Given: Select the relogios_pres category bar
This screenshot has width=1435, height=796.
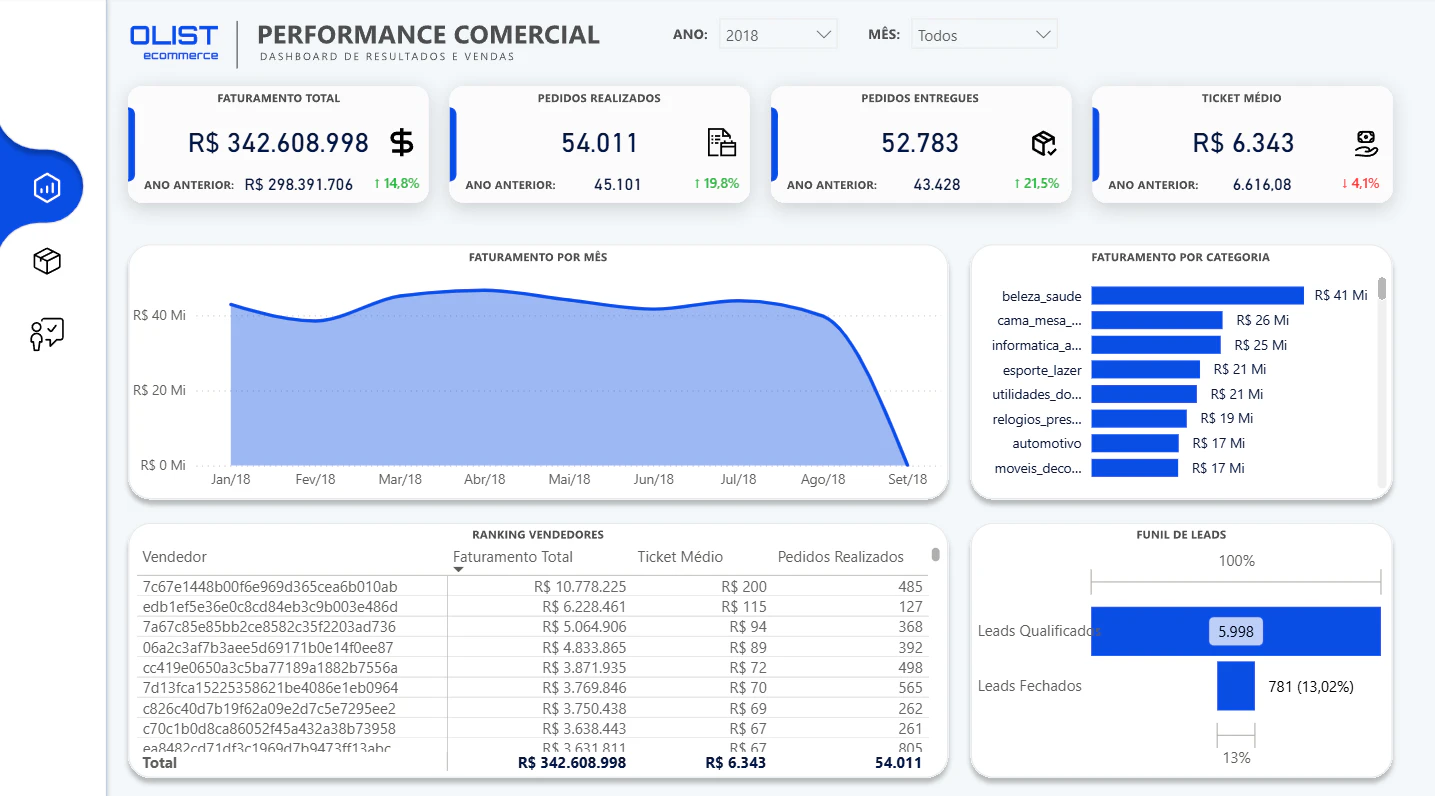Looking at the screenshot, I should pos(1139,419).
